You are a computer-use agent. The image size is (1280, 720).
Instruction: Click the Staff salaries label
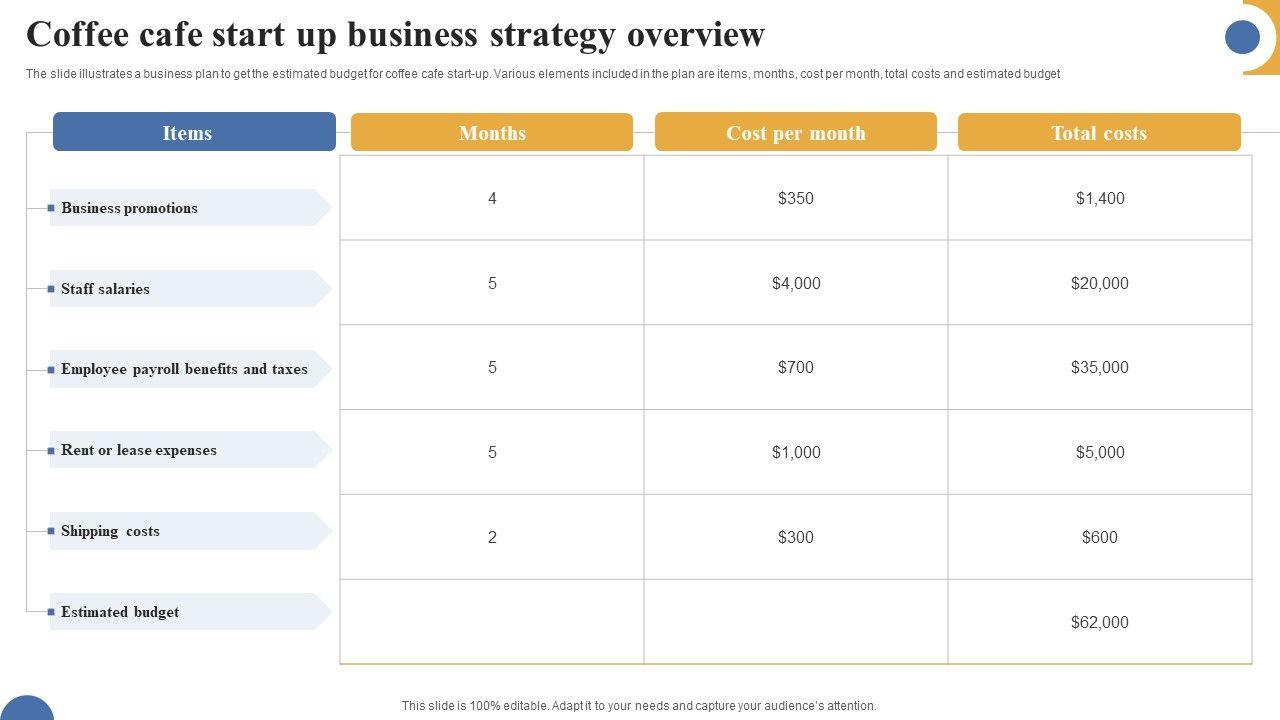pyautogui.click(x=105, y=289)
